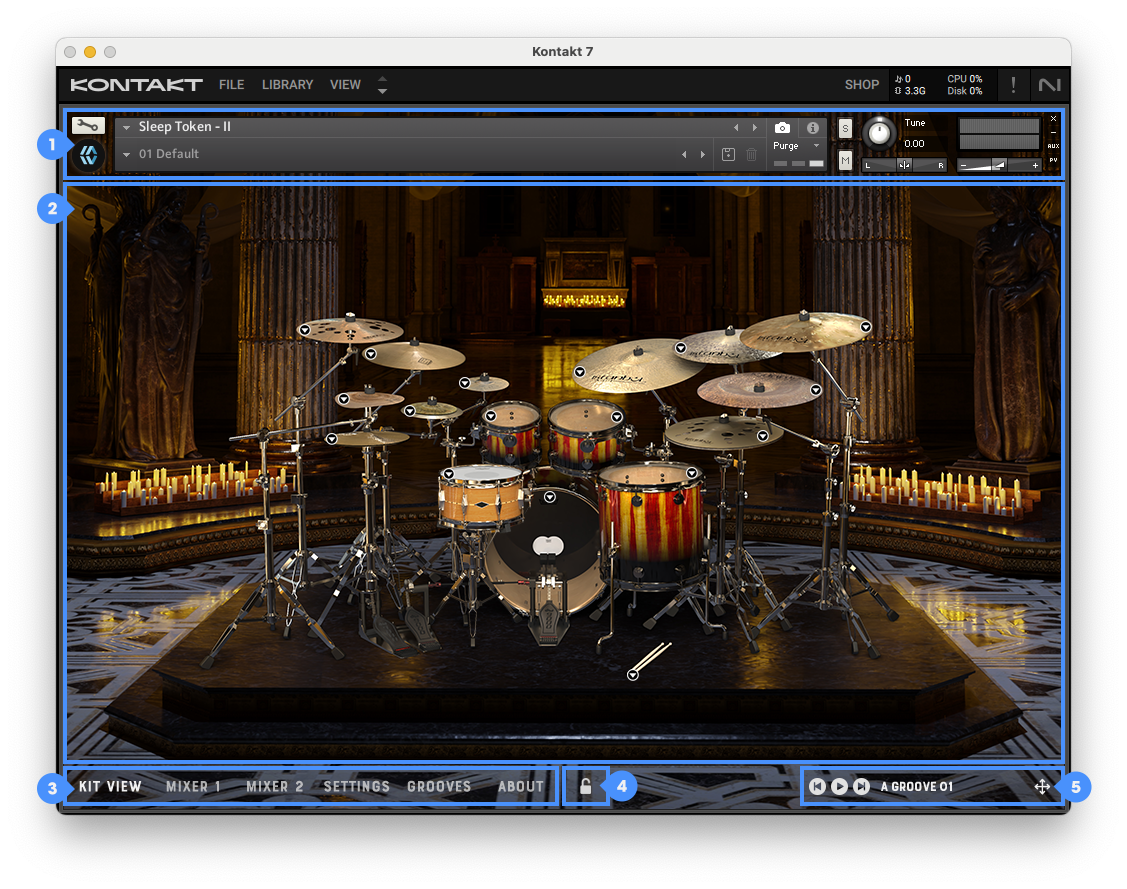
Task: Click the NI logo in header
Action: click(x=1049, y=85)
